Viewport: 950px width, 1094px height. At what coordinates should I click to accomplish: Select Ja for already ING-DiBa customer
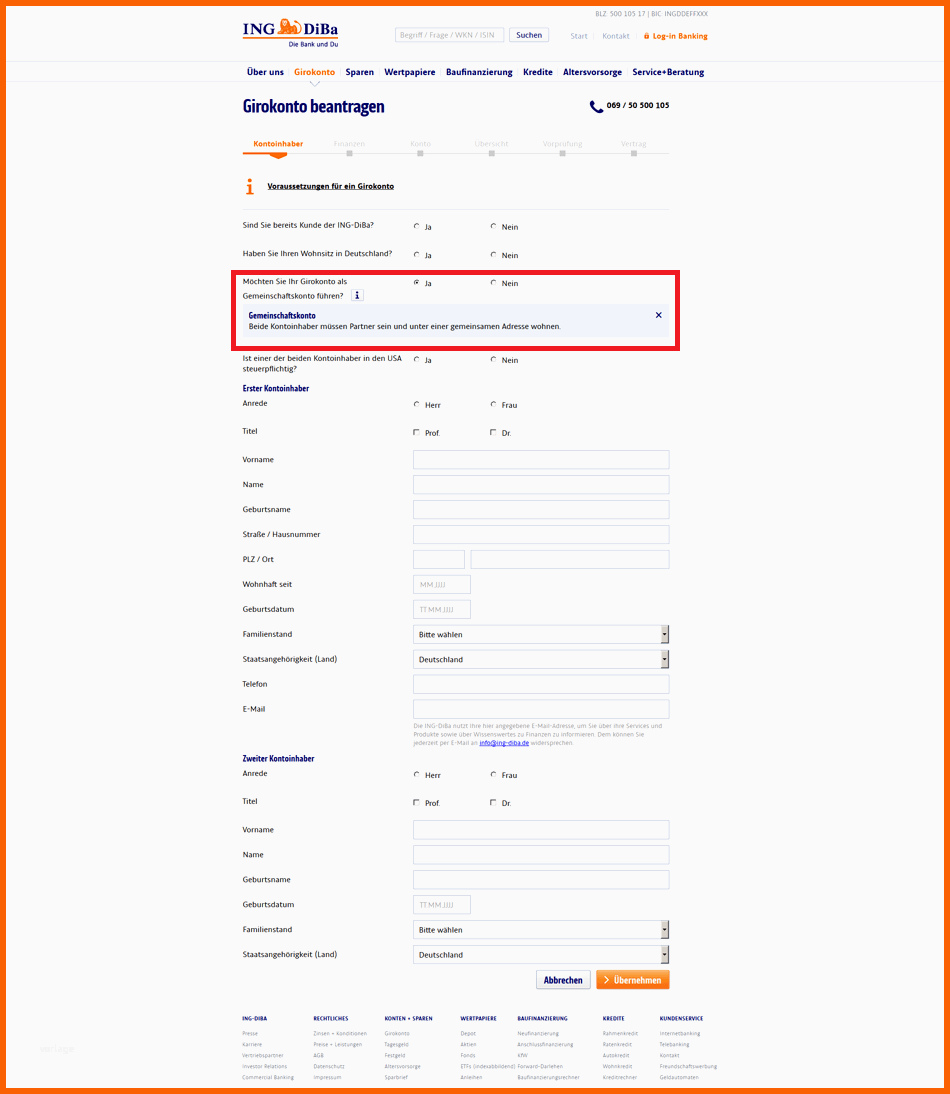(x=416, y=226)
